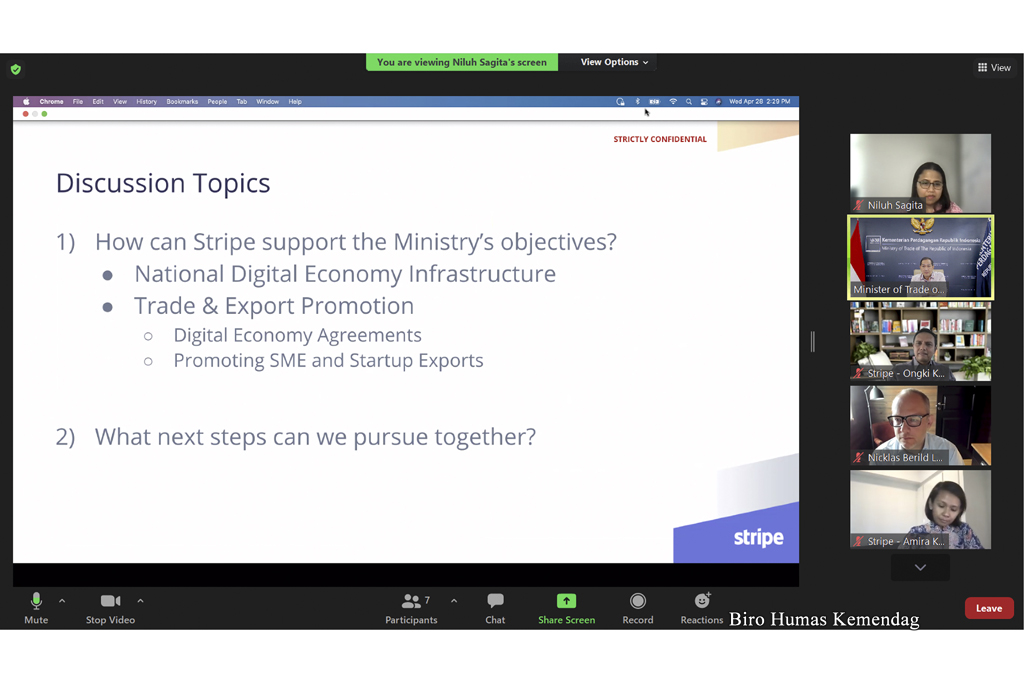Open audio options arrow beside Mute
The width and height of the screenshot is (1024, 682).
point(62,601)
